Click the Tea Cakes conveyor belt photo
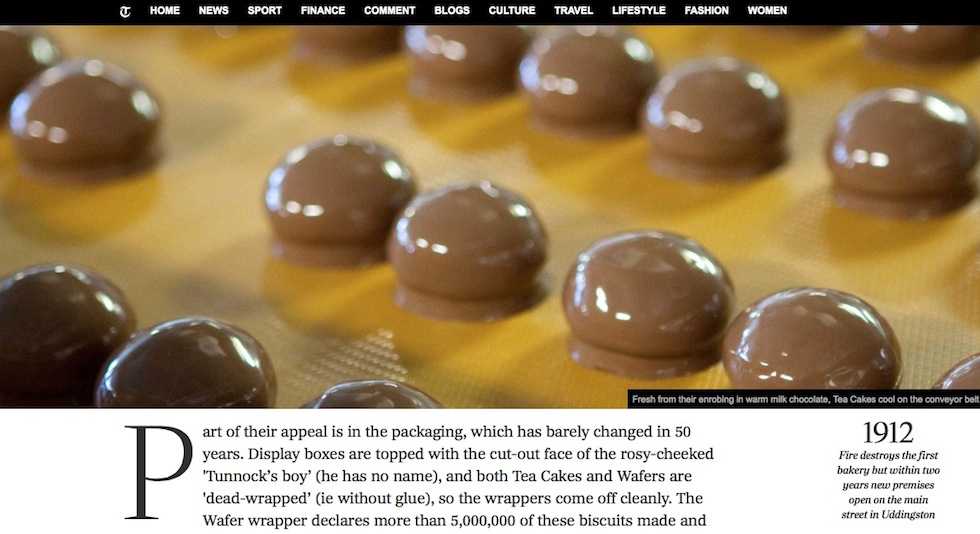Screen dimensions: 980x534 (490, 216)
